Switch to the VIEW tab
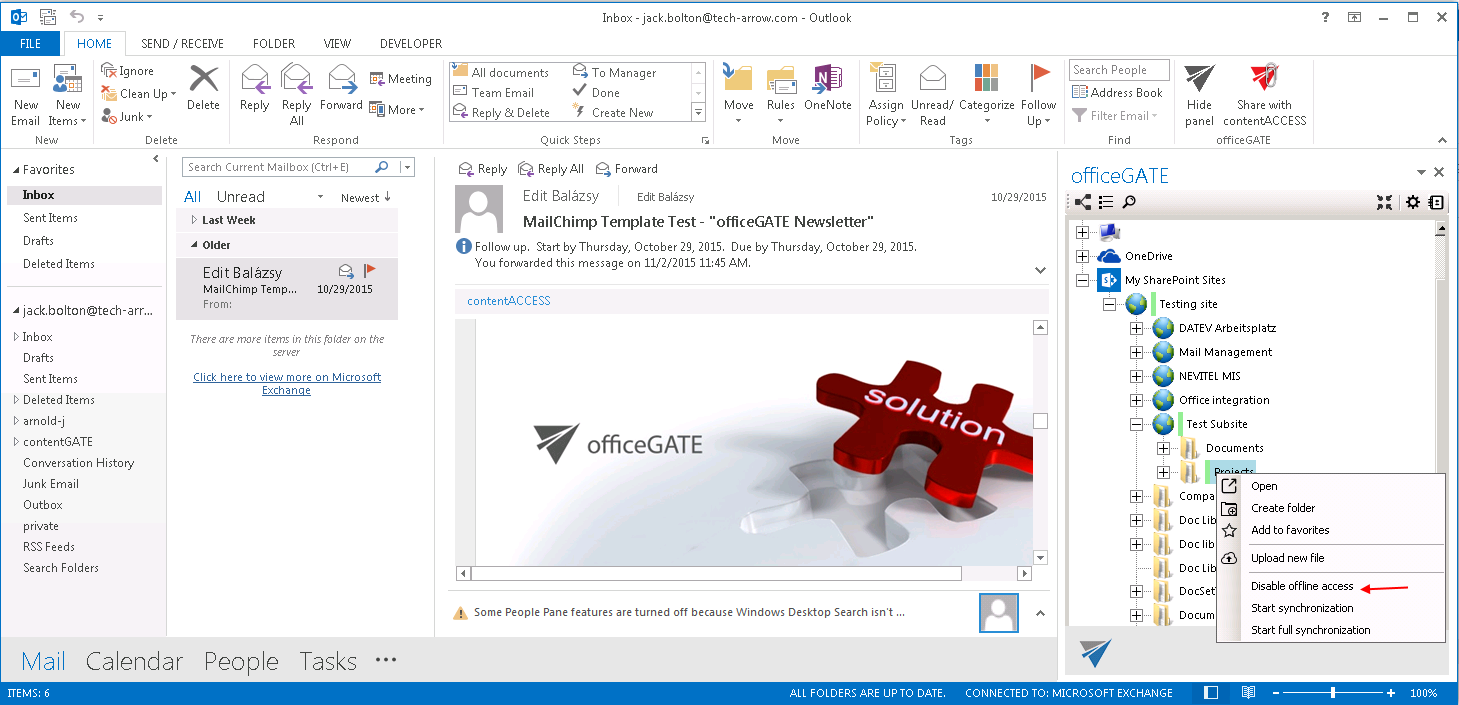The height and width of the screenshot is (705, 1459). [x=338, y=44]
